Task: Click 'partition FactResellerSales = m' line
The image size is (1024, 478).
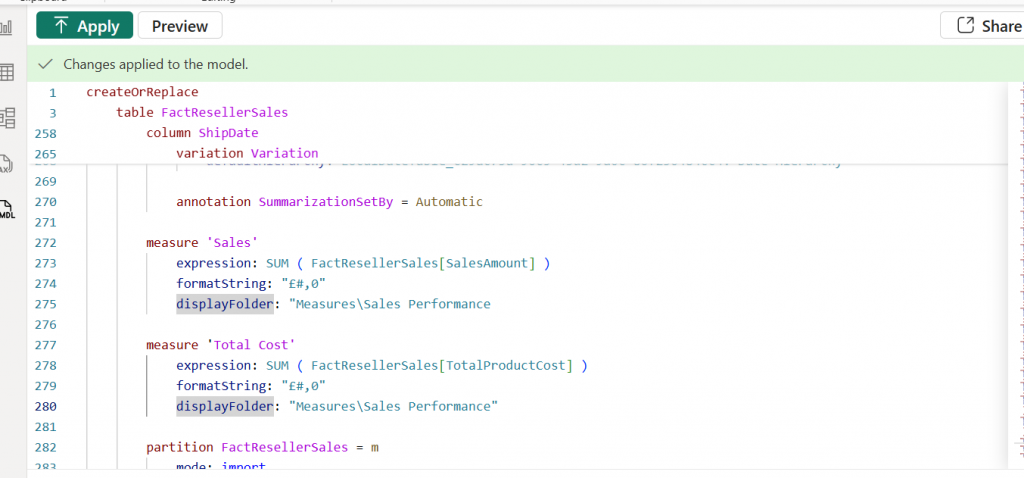Action: coord(262,447)
